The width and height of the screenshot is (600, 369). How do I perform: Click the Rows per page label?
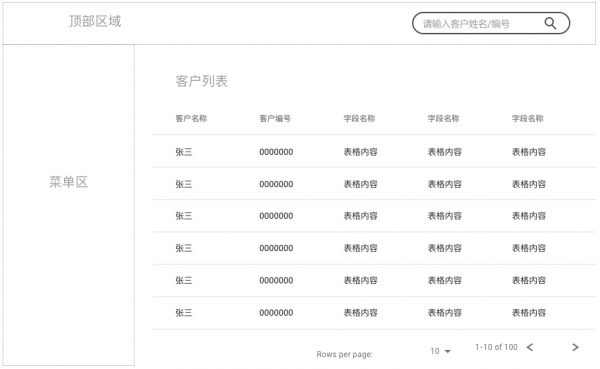pos(344,354)
